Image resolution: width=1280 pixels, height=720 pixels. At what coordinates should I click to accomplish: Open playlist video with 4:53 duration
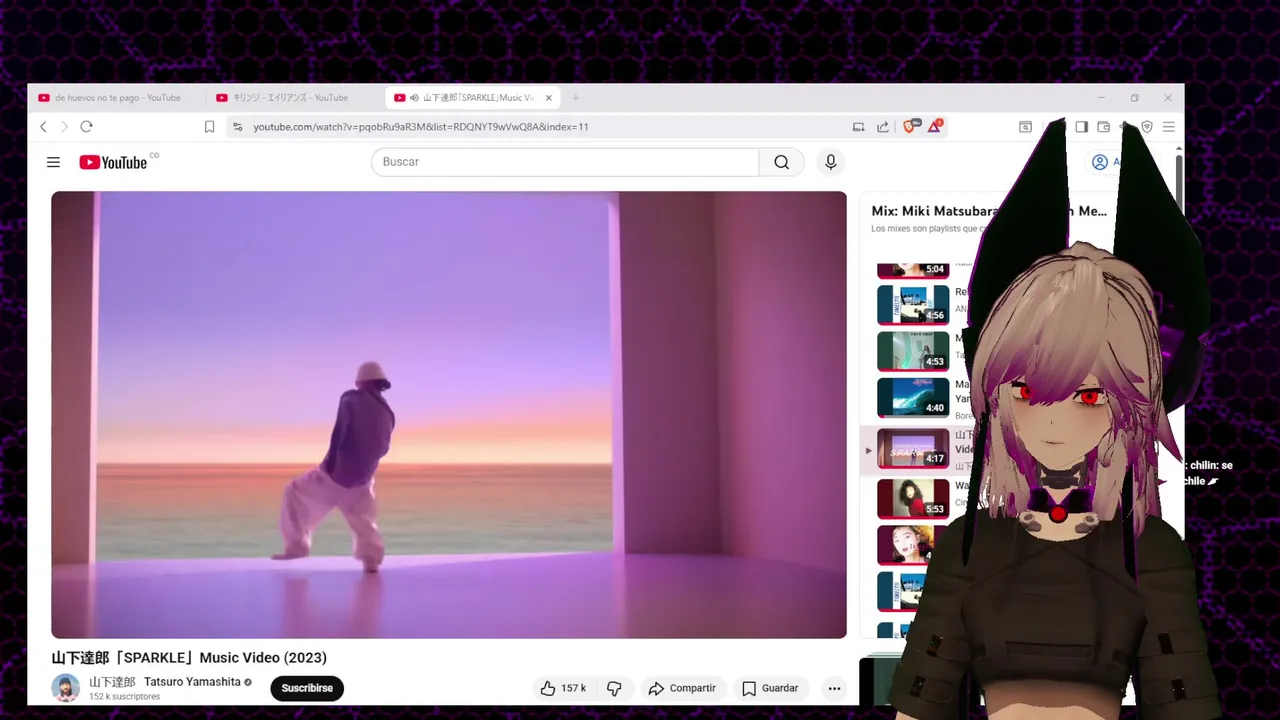click(x=913, y=351)
